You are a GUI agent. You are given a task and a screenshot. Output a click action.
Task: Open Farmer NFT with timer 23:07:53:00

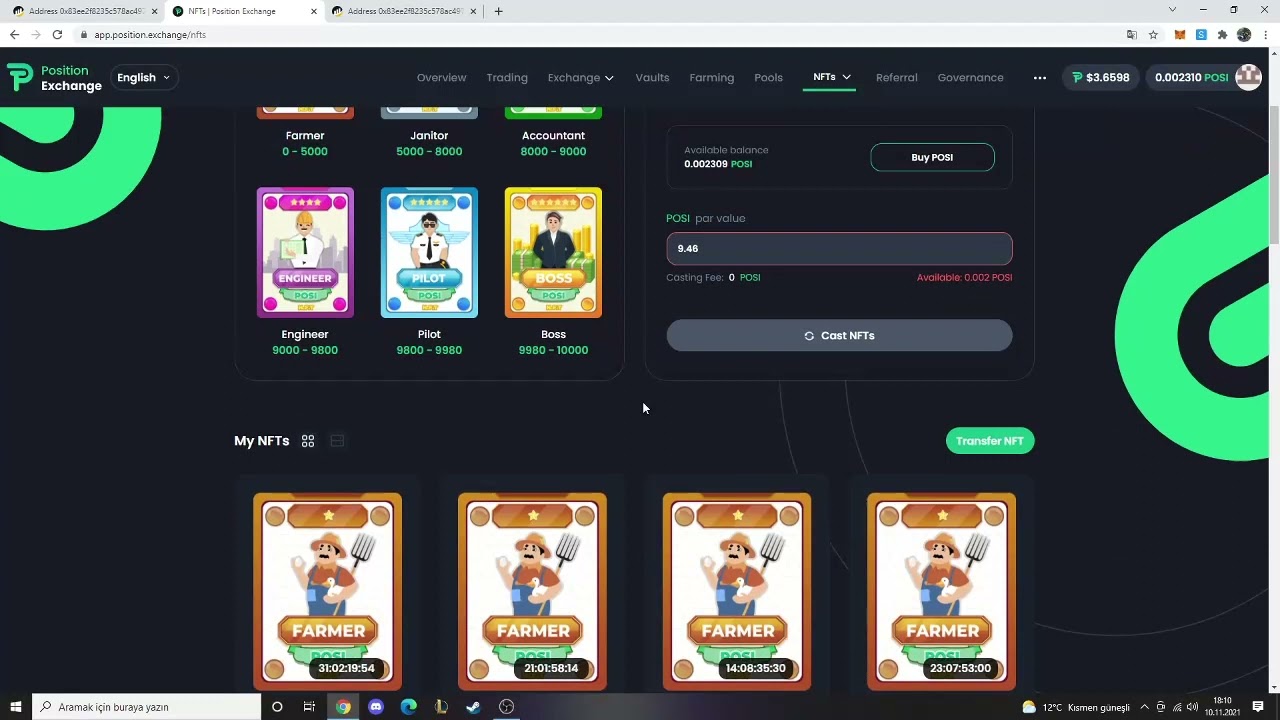pyautogui.click(x=941, y=591)
